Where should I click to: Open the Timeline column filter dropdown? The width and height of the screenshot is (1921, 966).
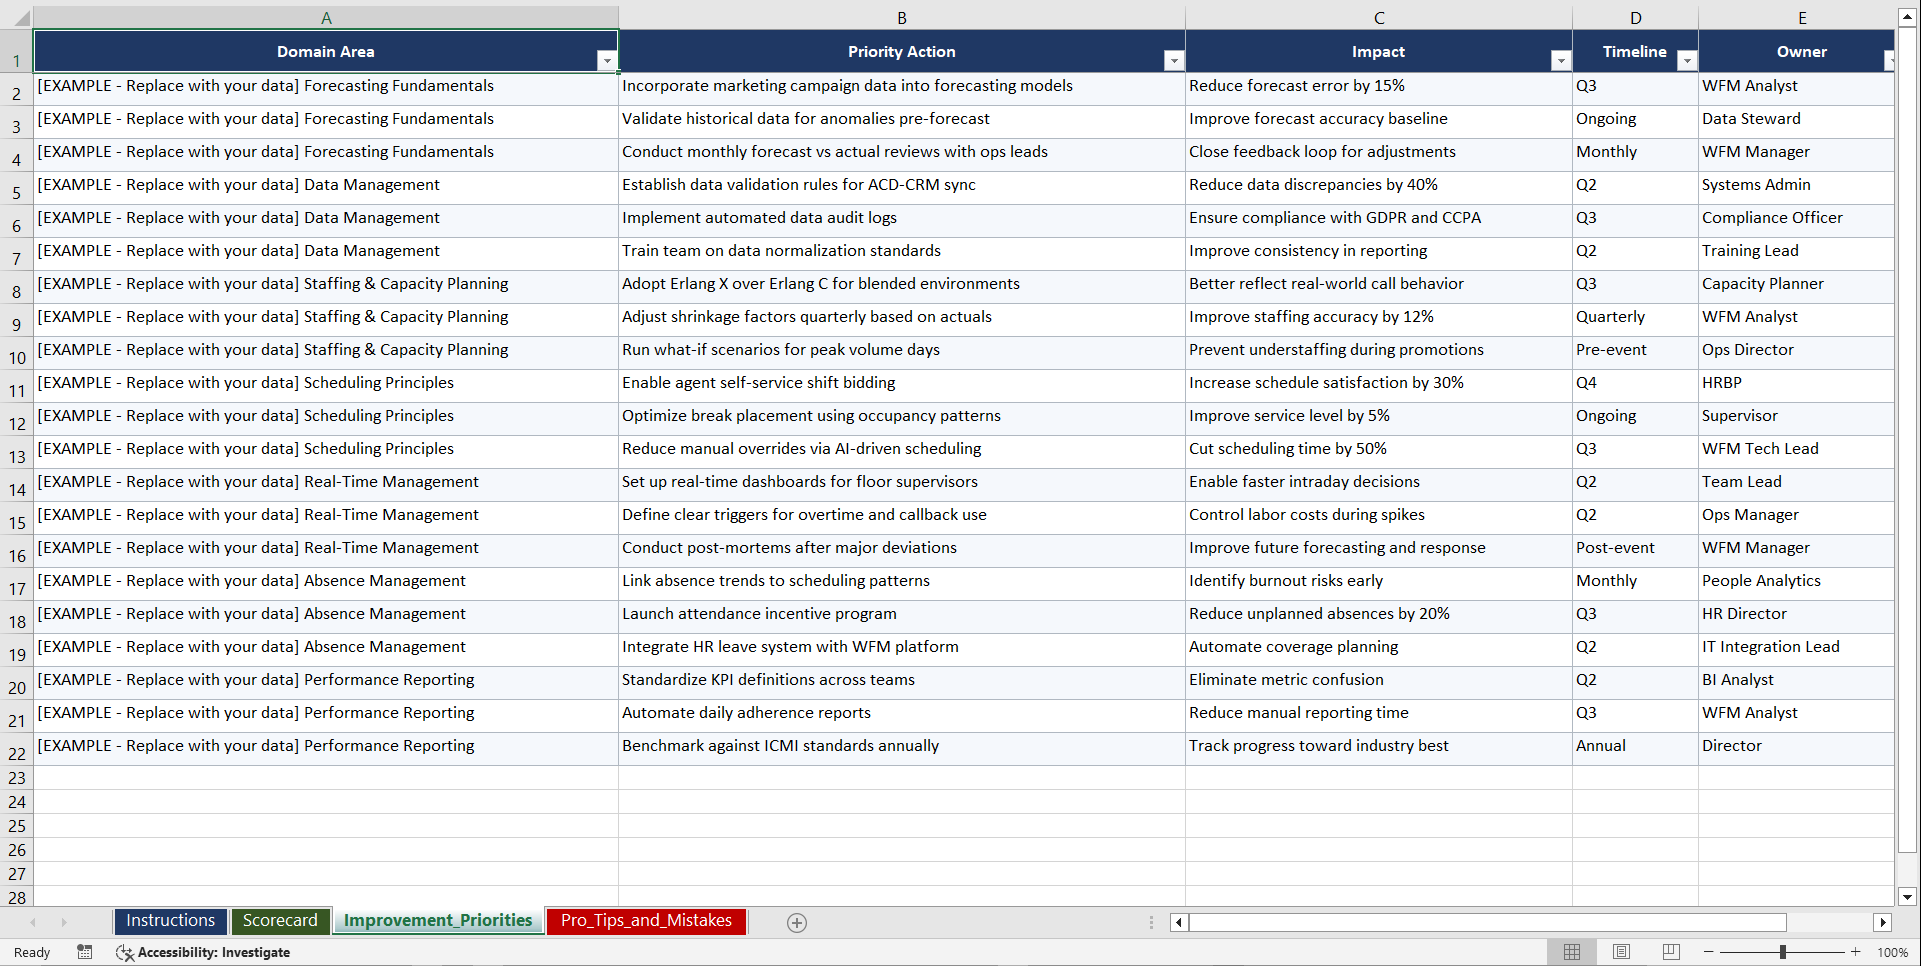tap(1687, 60)
